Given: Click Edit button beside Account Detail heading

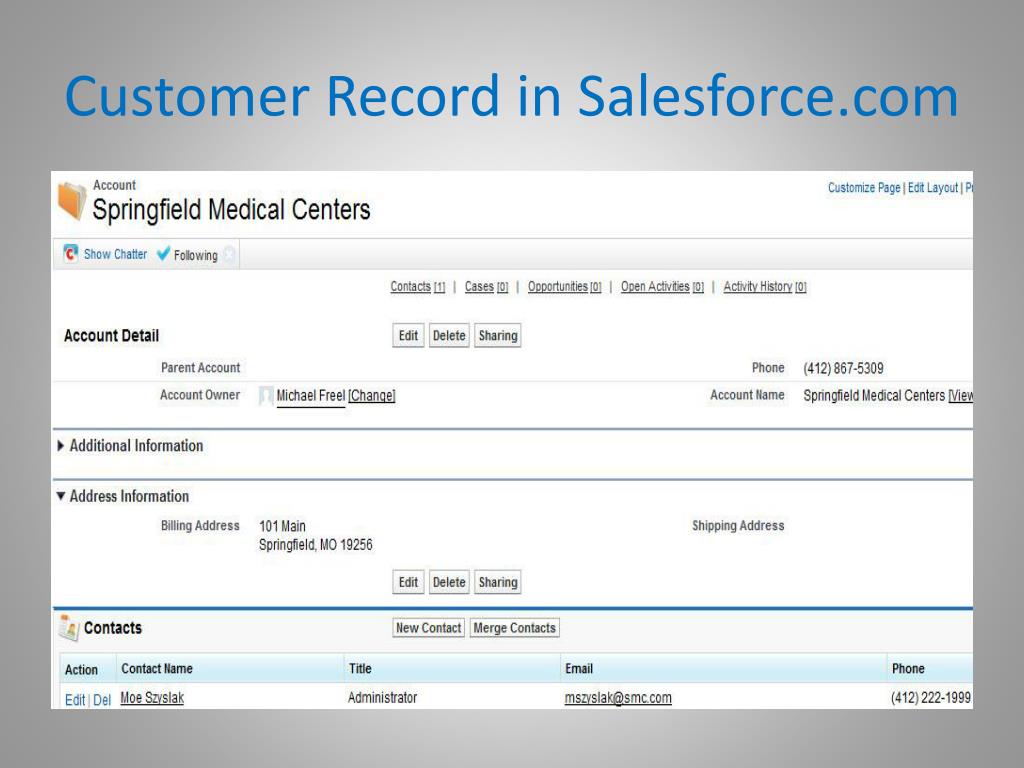Looking at the screenshot, I should (x=408, y=336).
